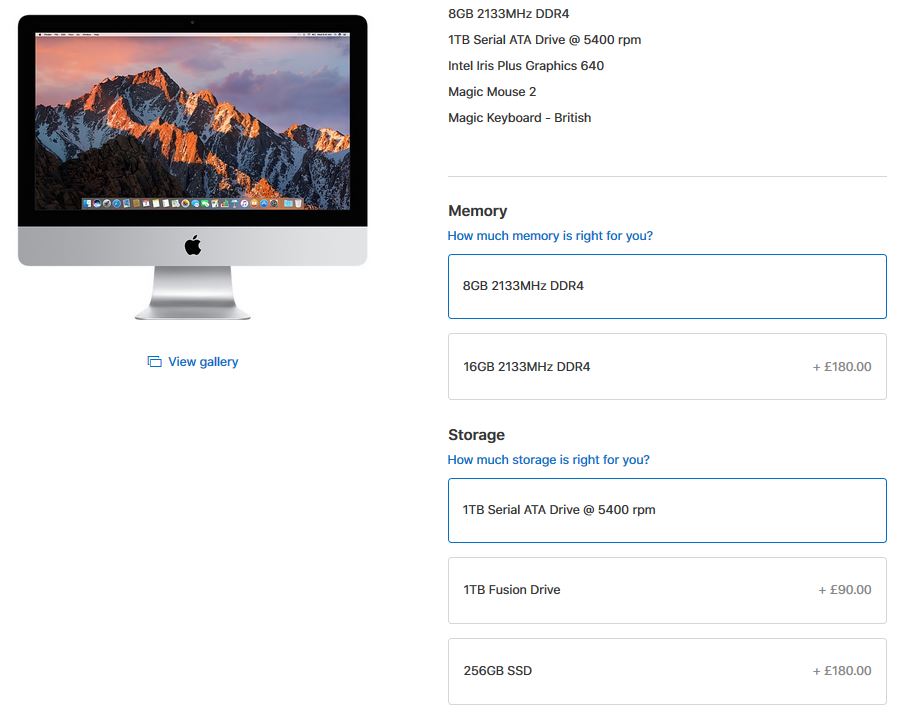The image size is (907, 721).
Task: Select 1TB Serial ATA Drive storage option
Action: pos(667,510)
